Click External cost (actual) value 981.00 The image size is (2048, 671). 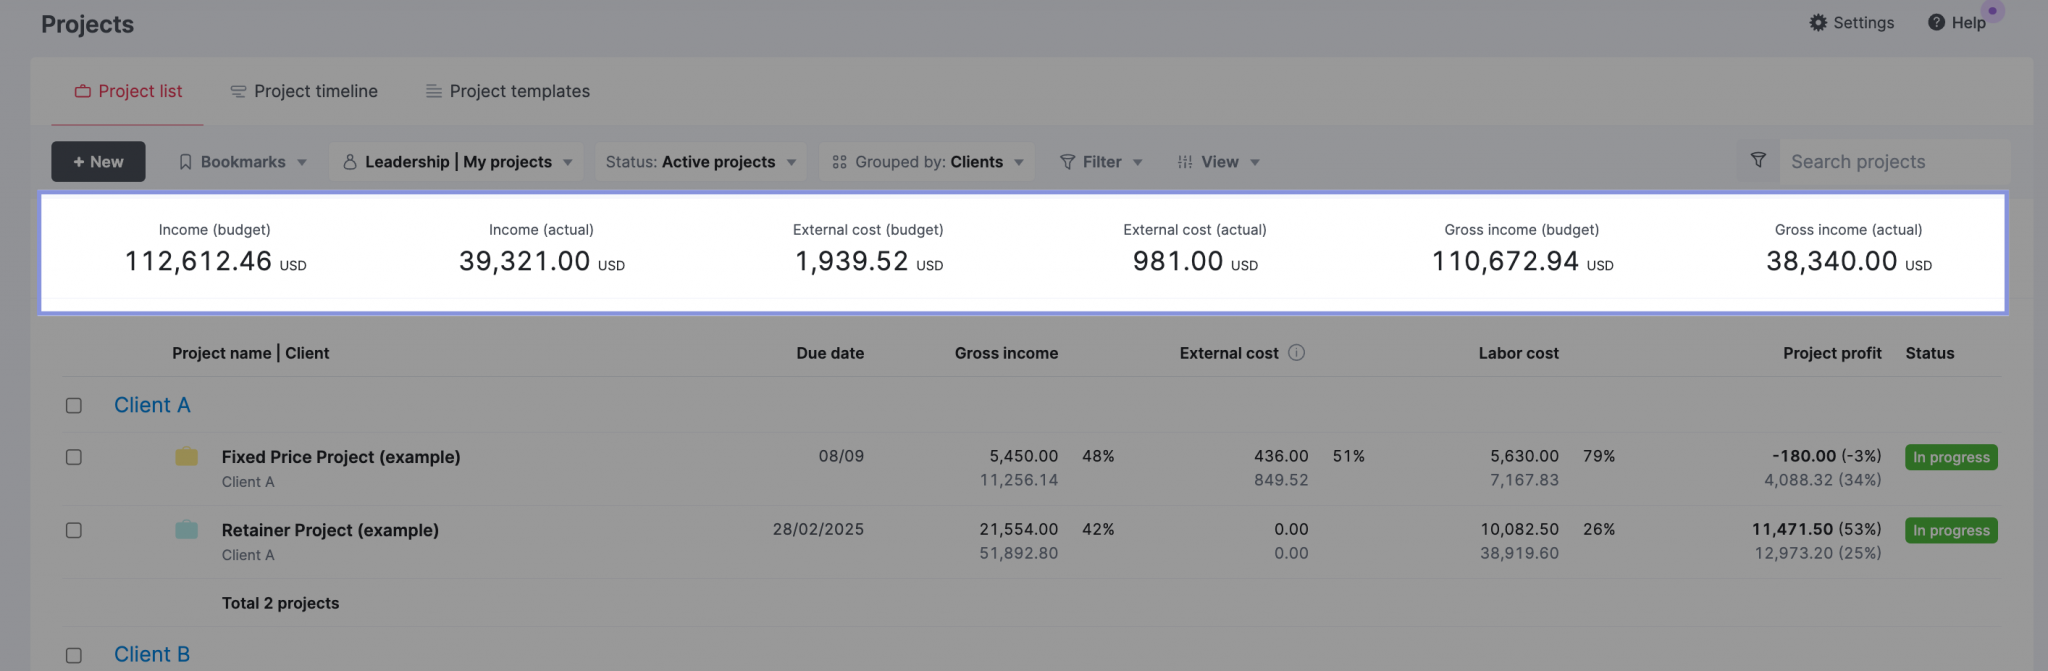tap(1178, 261)
